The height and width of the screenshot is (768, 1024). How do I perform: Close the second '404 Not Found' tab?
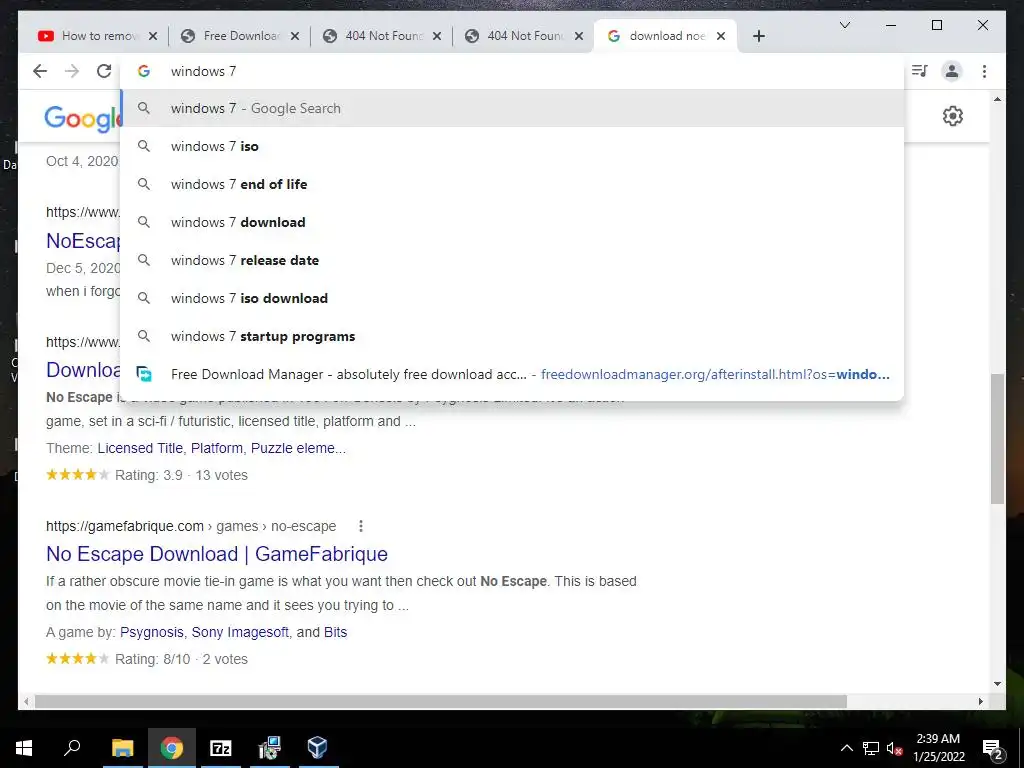[x=579, y=37]
